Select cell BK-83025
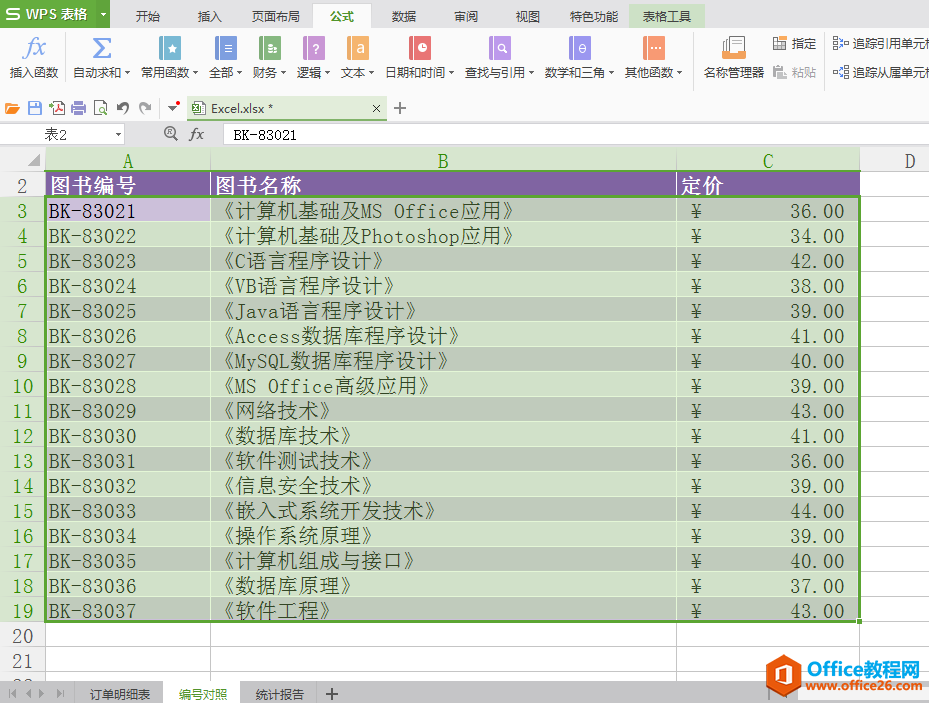929x703 pixels. point(128,311)
